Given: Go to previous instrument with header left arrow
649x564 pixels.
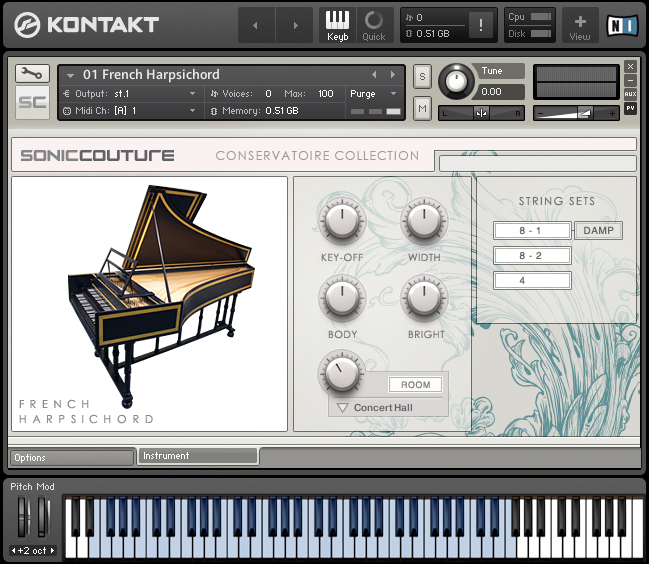Looking at the screenshot, I should 256,25.
